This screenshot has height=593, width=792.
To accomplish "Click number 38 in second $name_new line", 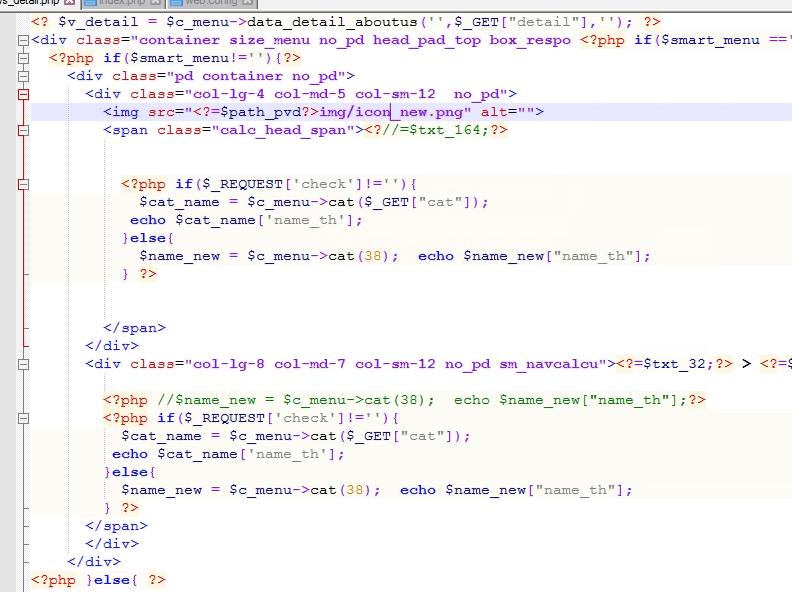I will 355,490.
